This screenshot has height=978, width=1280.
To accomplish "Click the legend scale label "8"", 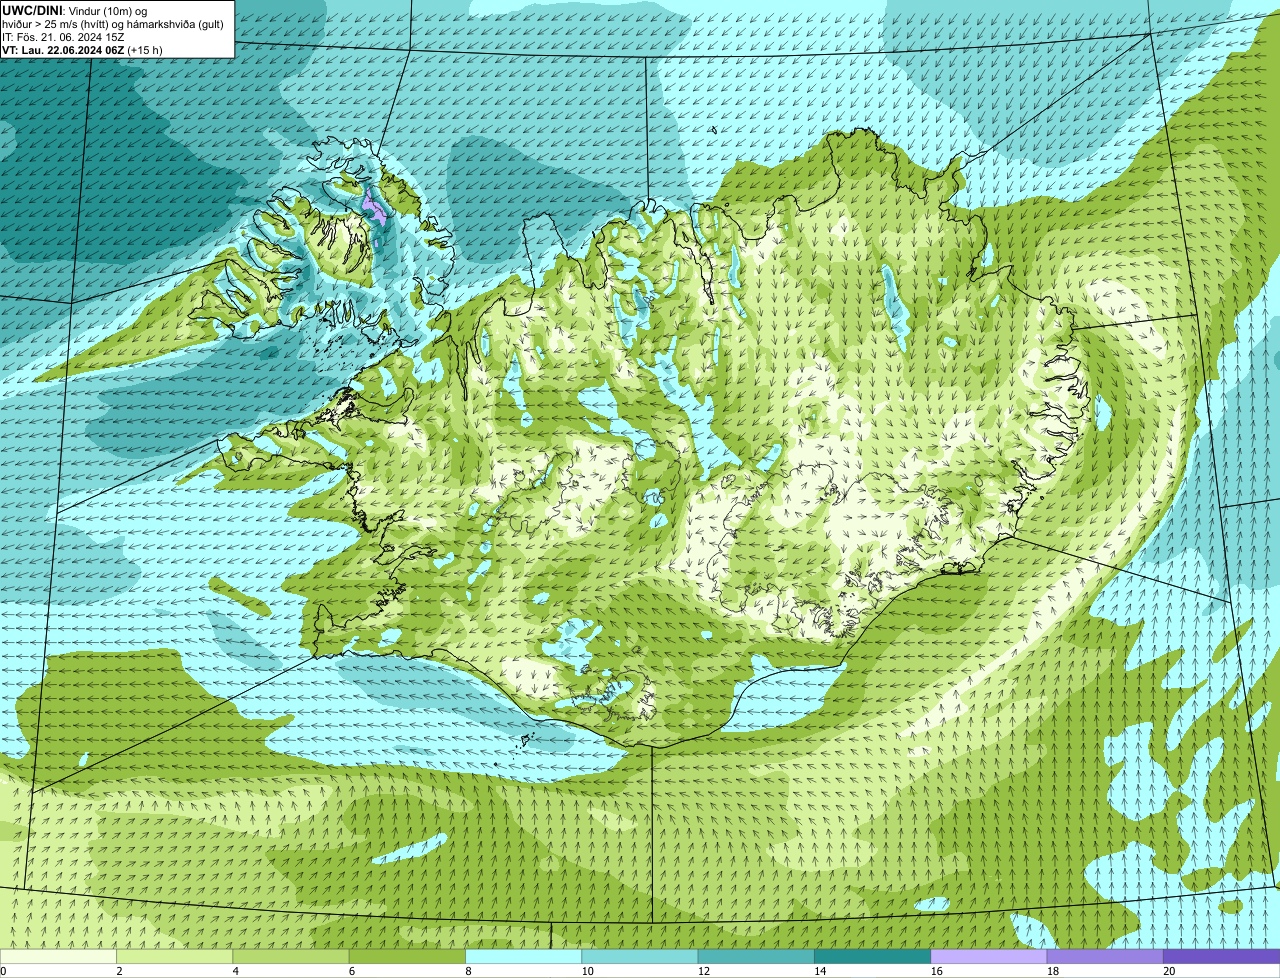I will pos(468,971).
